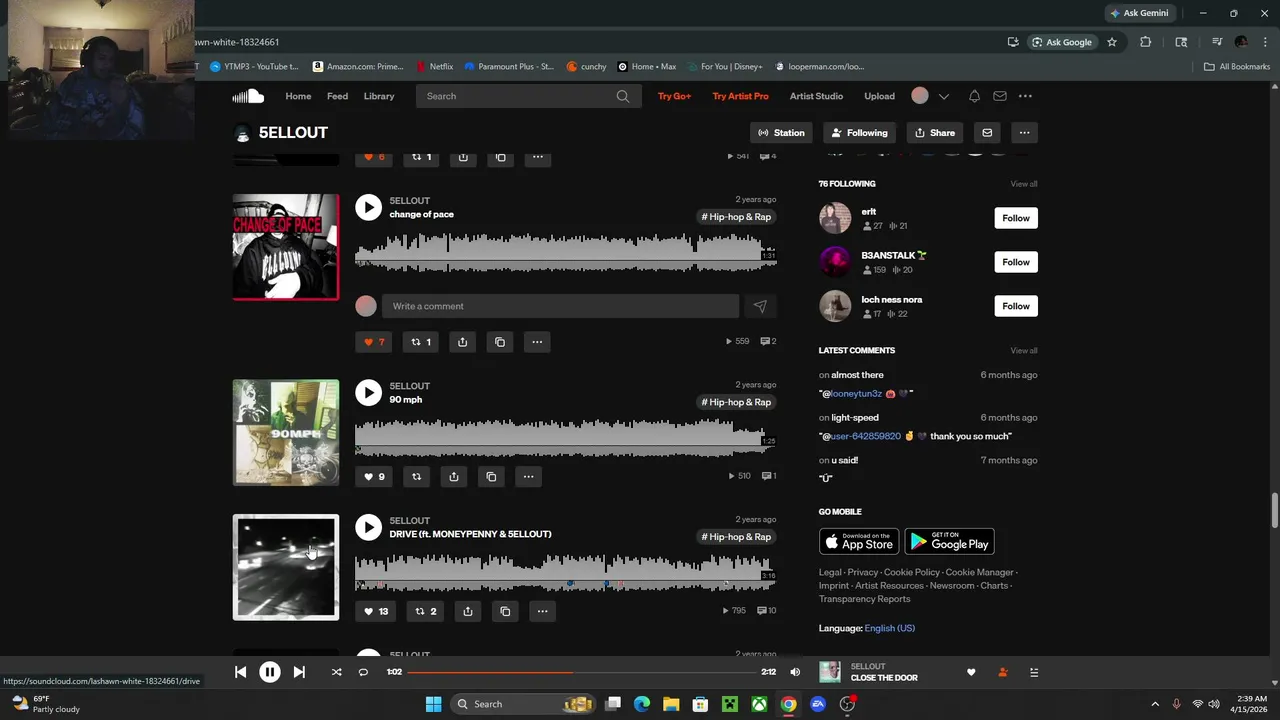The width and height of the screenshot is (1280, 720).
Task: Open notifications bell icon
Action: 974,96
